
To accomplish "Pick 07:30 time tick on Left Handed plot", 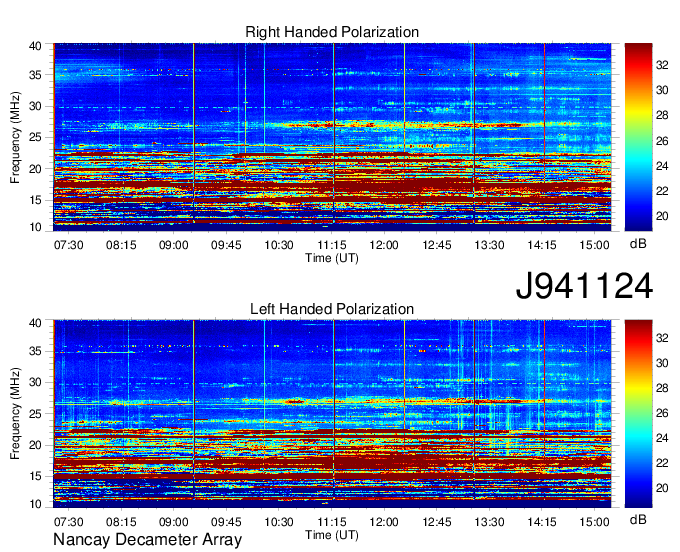I will (69, 522).
